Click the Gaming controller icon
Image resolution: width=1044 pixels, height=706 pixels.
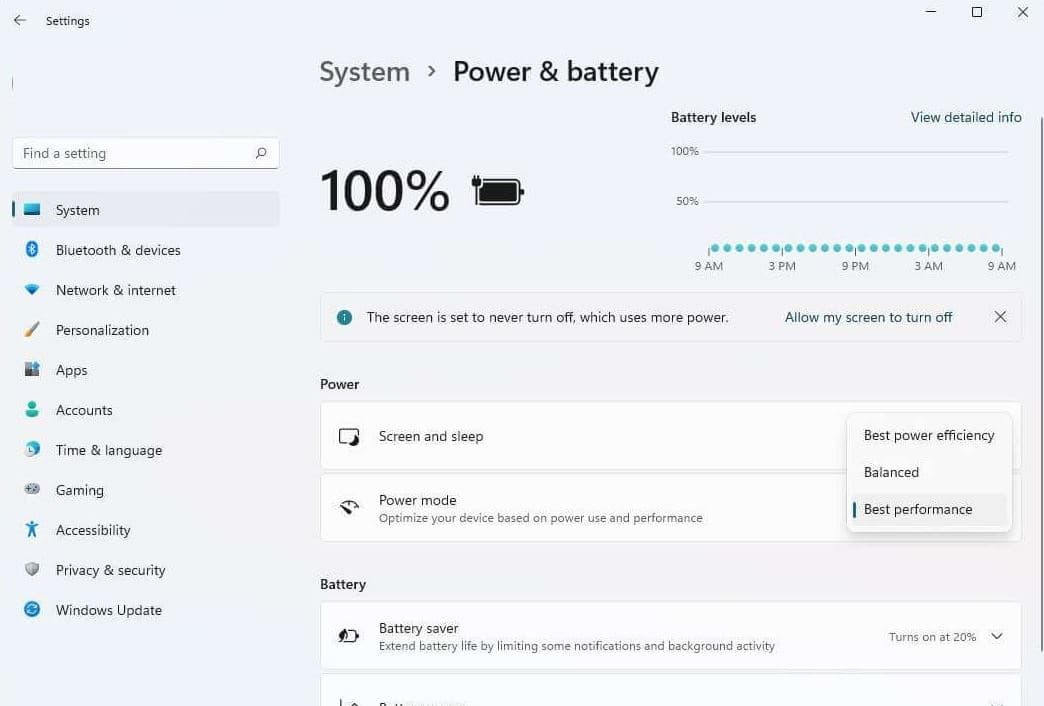point(32,490)
